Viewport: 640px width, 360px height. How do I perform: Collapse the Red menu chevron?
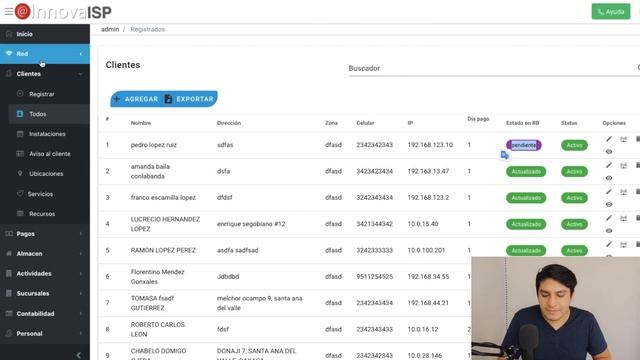click(81, 54)
